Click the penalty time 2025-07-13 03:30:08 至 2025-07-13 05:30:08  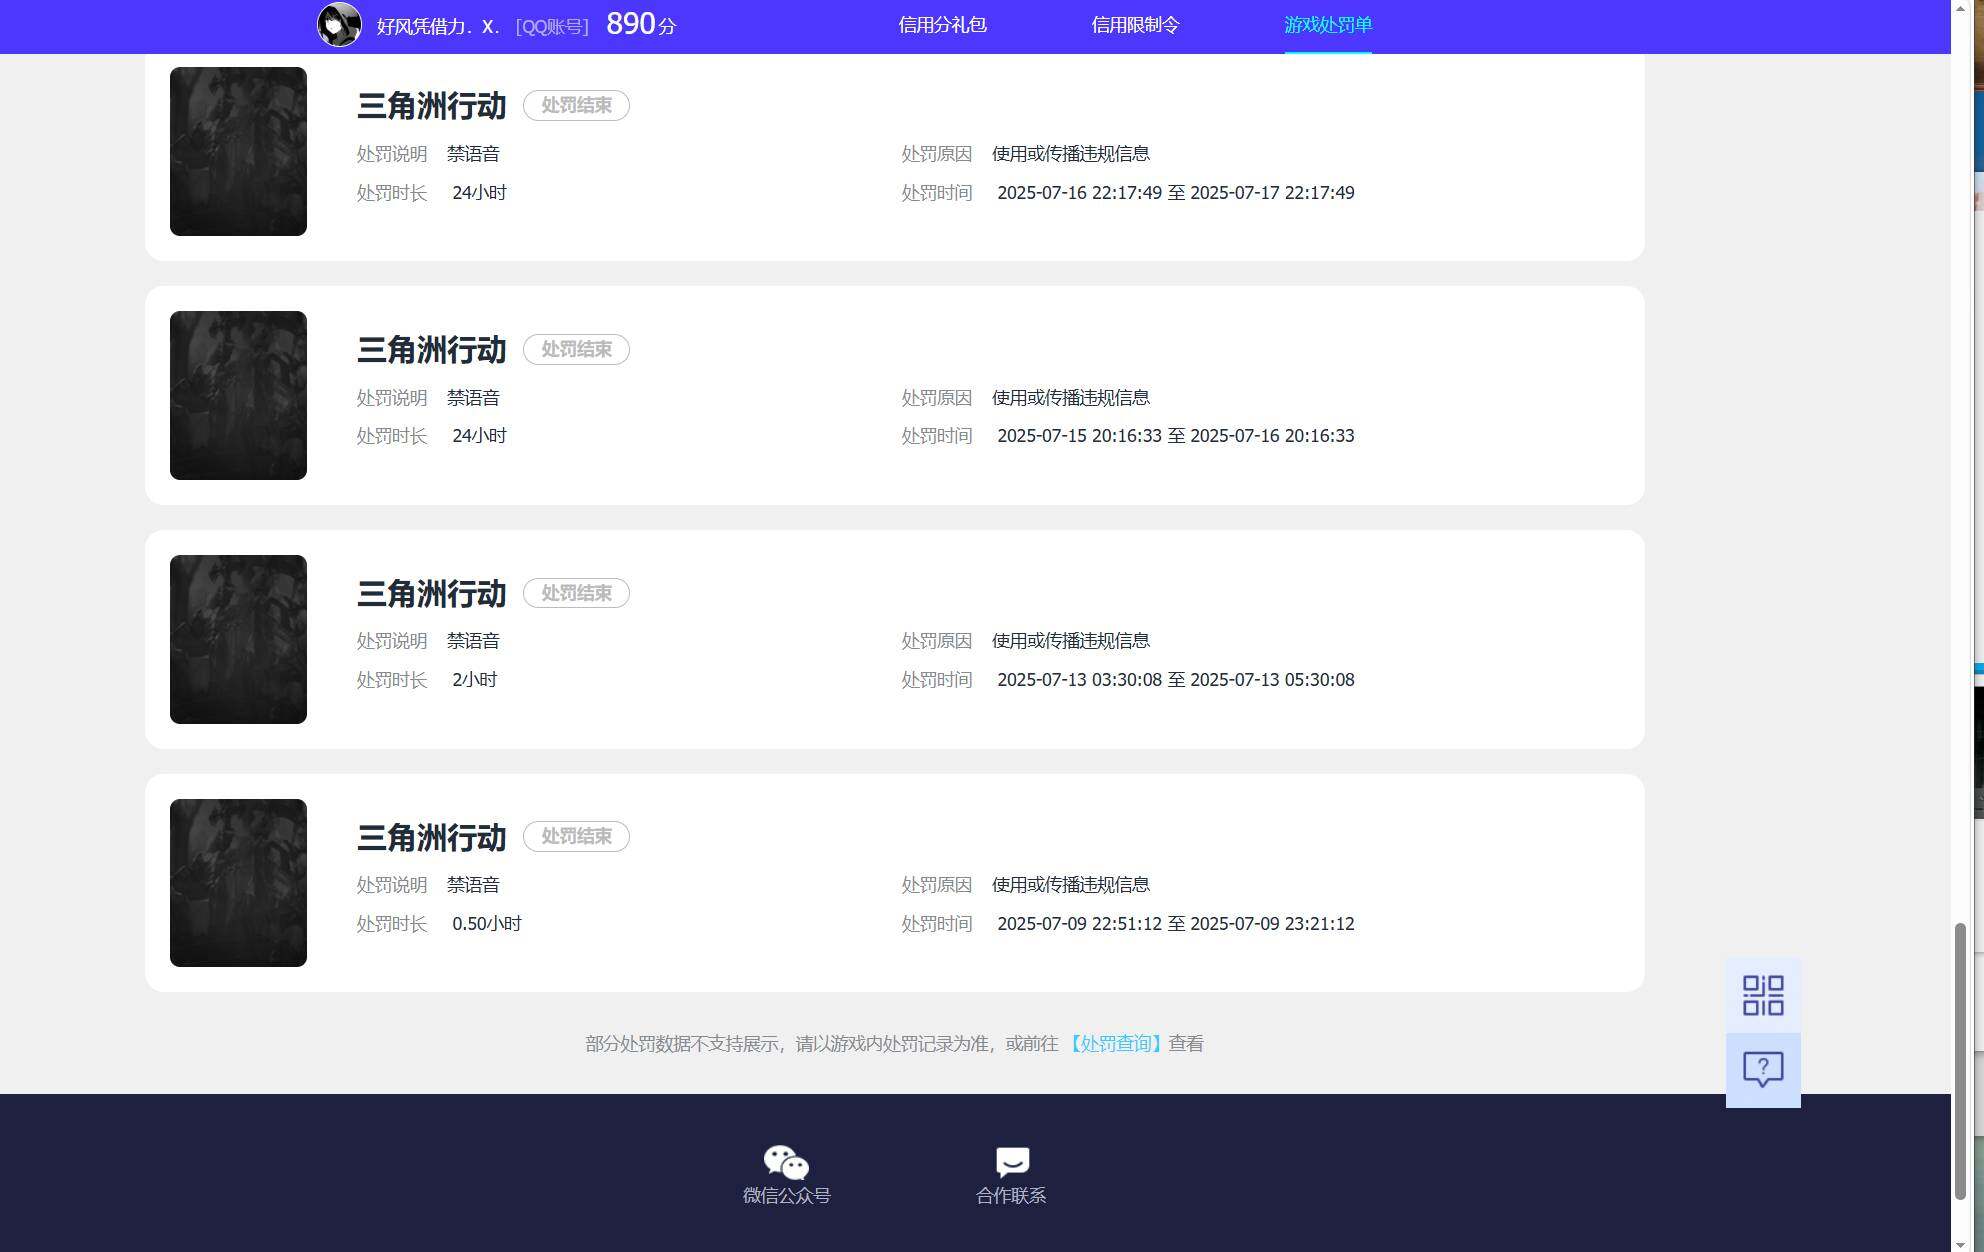pos(1175,680)
